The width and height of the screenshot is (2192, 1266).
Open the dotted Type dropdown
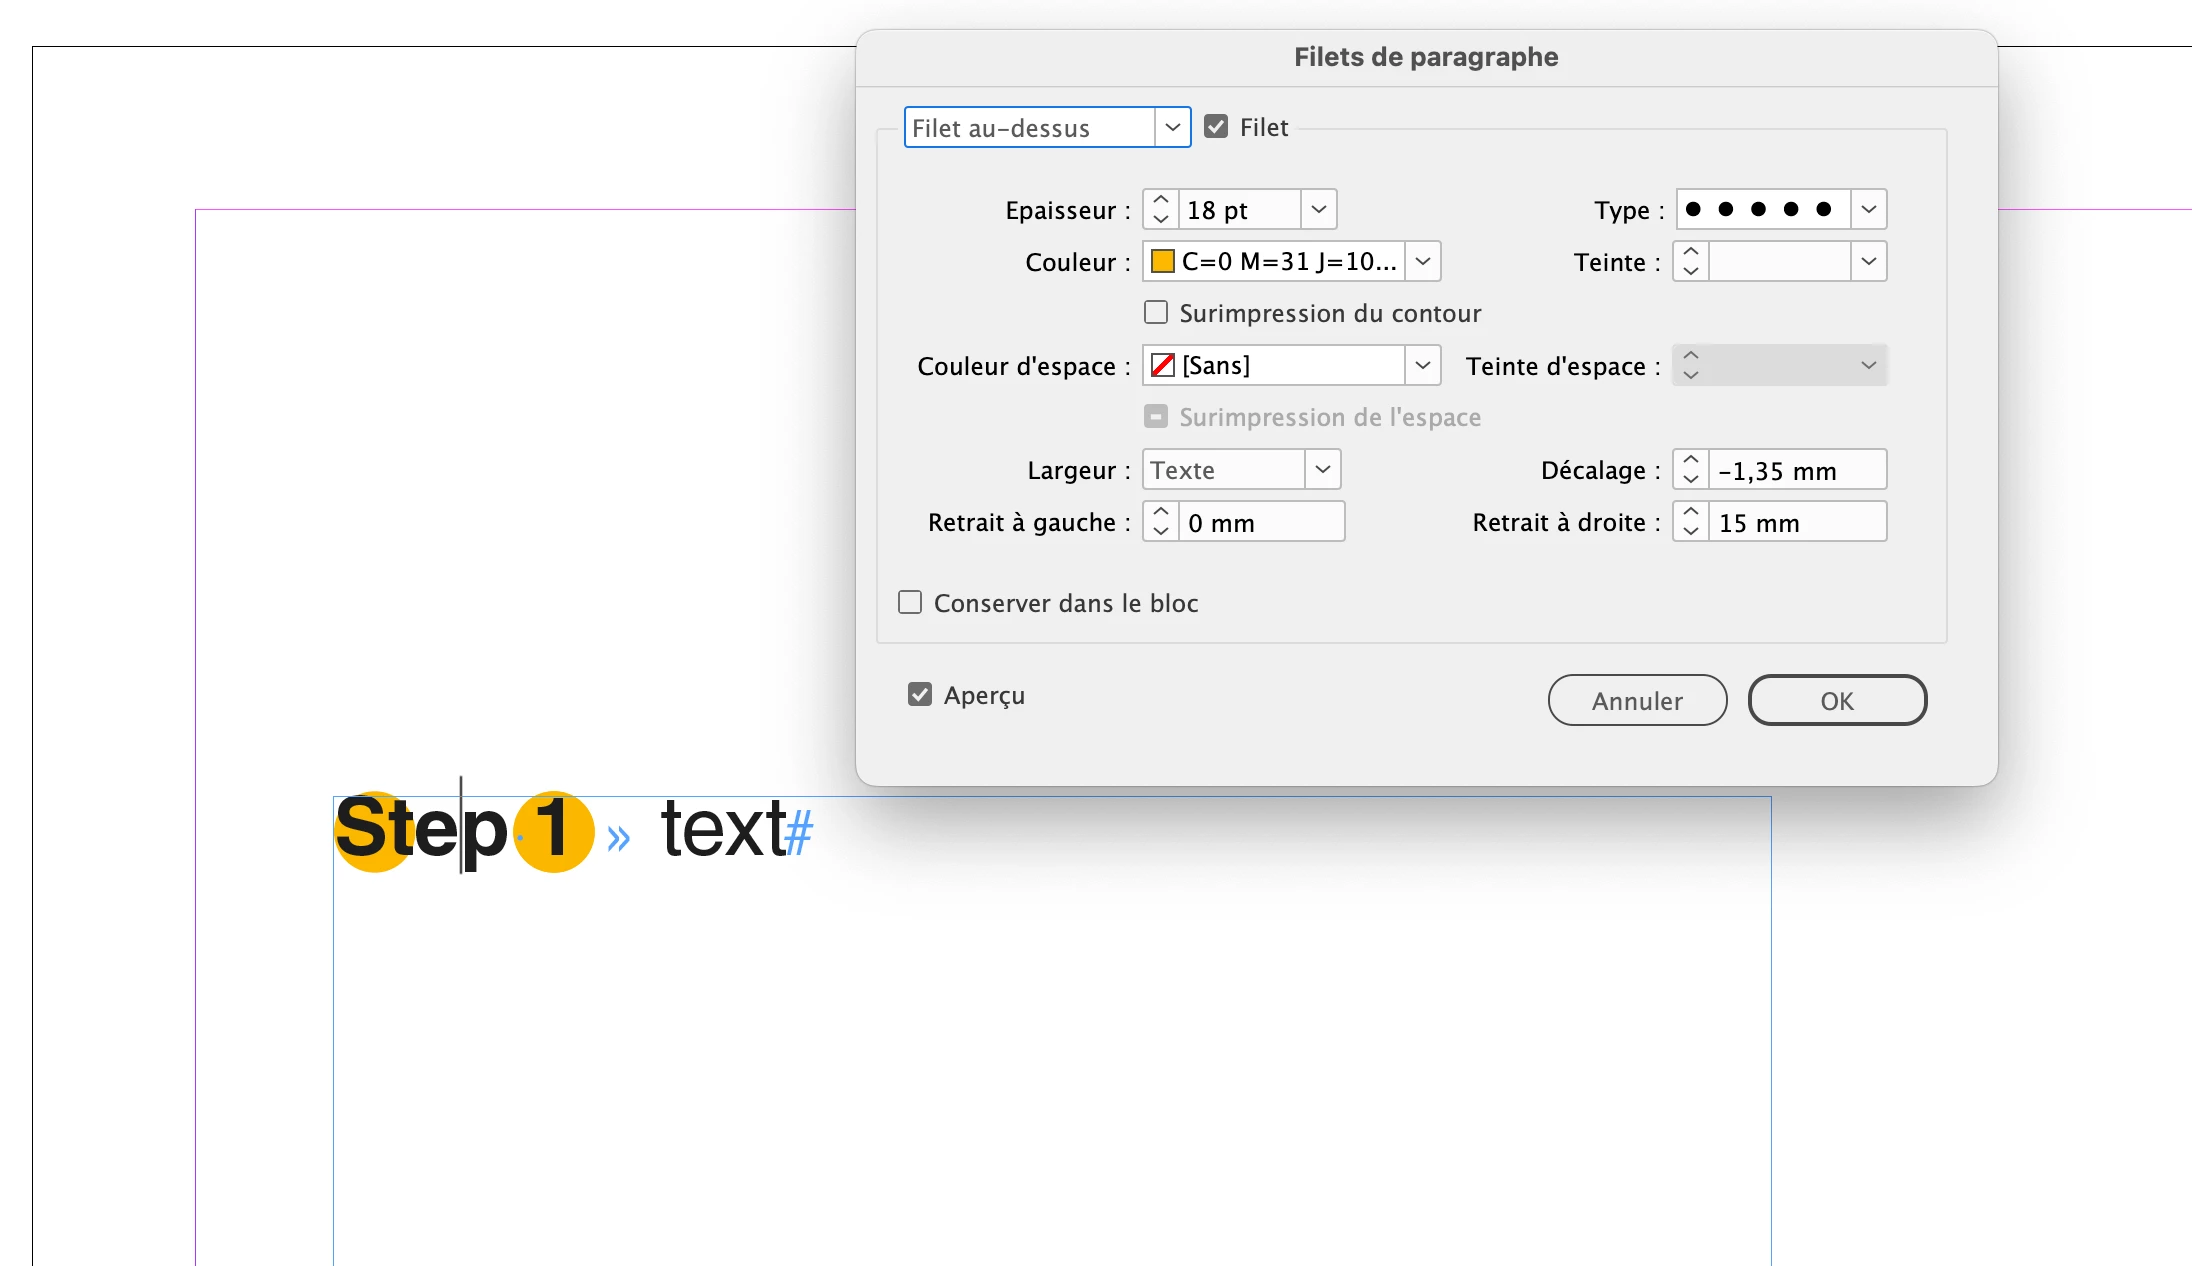coord(1868,210)
